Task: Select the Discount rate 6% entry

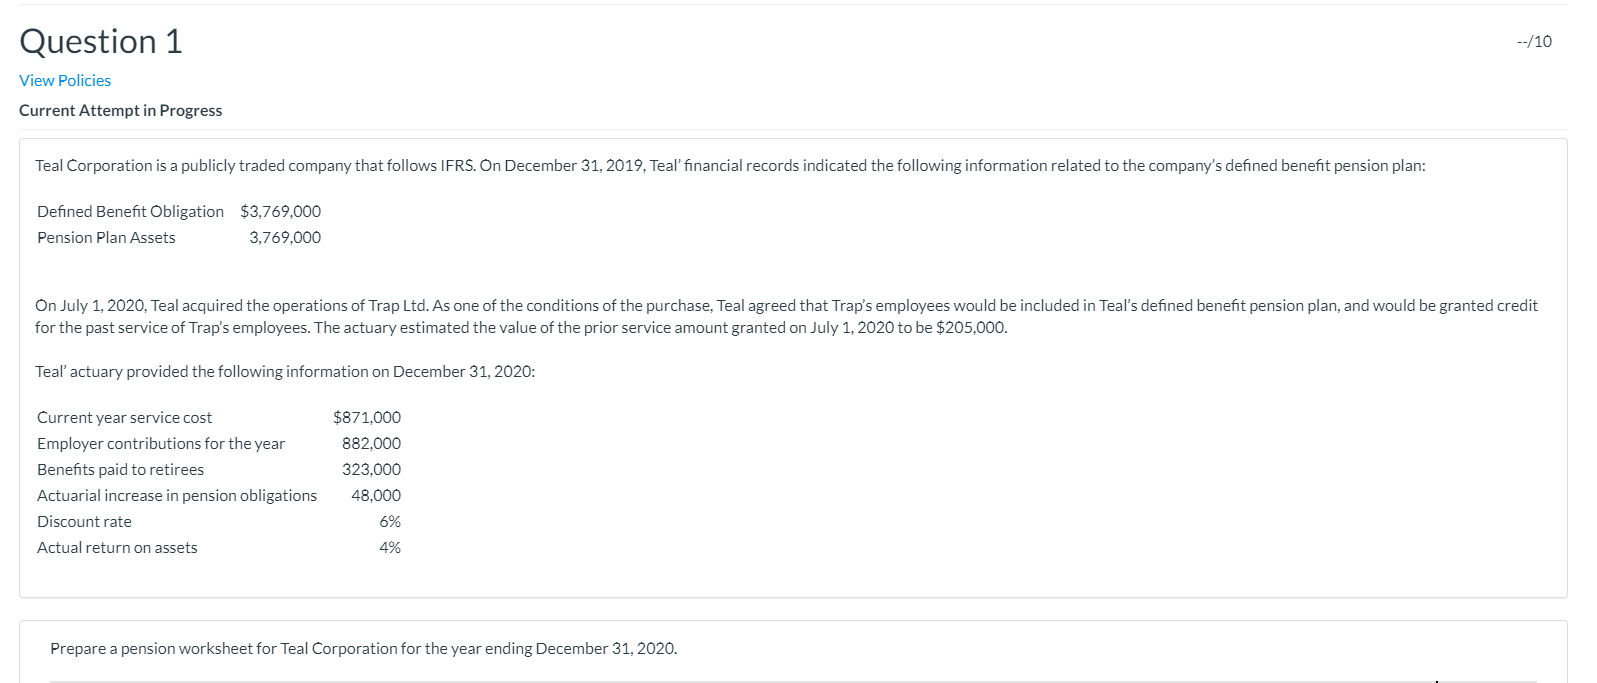Action: click(388, 521)
